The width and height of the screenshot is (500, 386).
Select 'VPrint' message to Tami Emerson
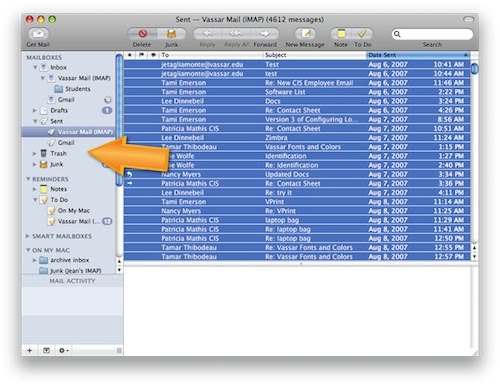coord(297,202)
